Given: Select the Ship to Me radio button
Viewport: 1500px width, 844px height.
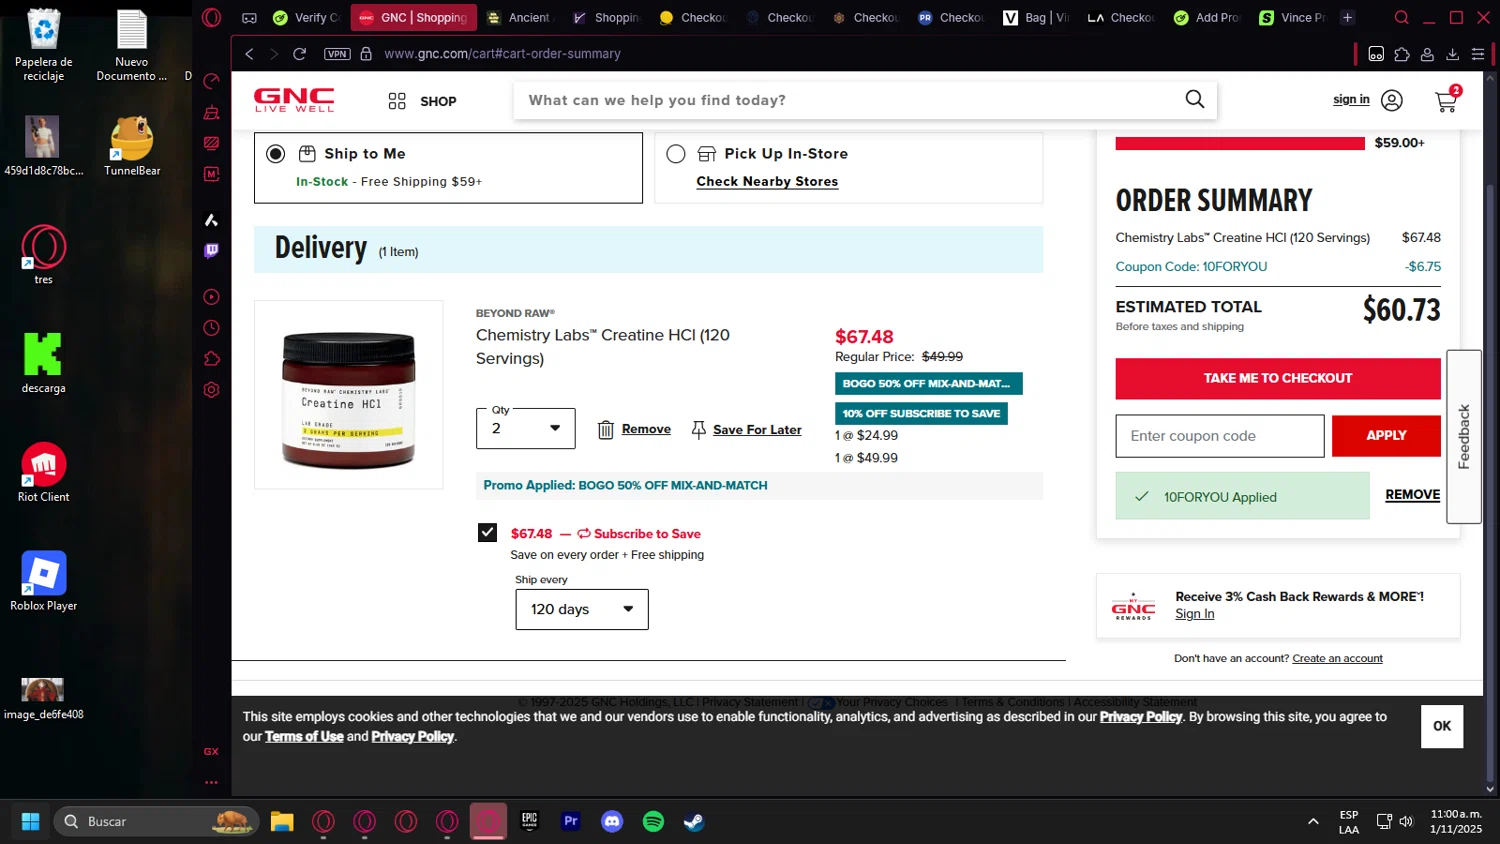Looking at the screenshot, I should [276, 154].
